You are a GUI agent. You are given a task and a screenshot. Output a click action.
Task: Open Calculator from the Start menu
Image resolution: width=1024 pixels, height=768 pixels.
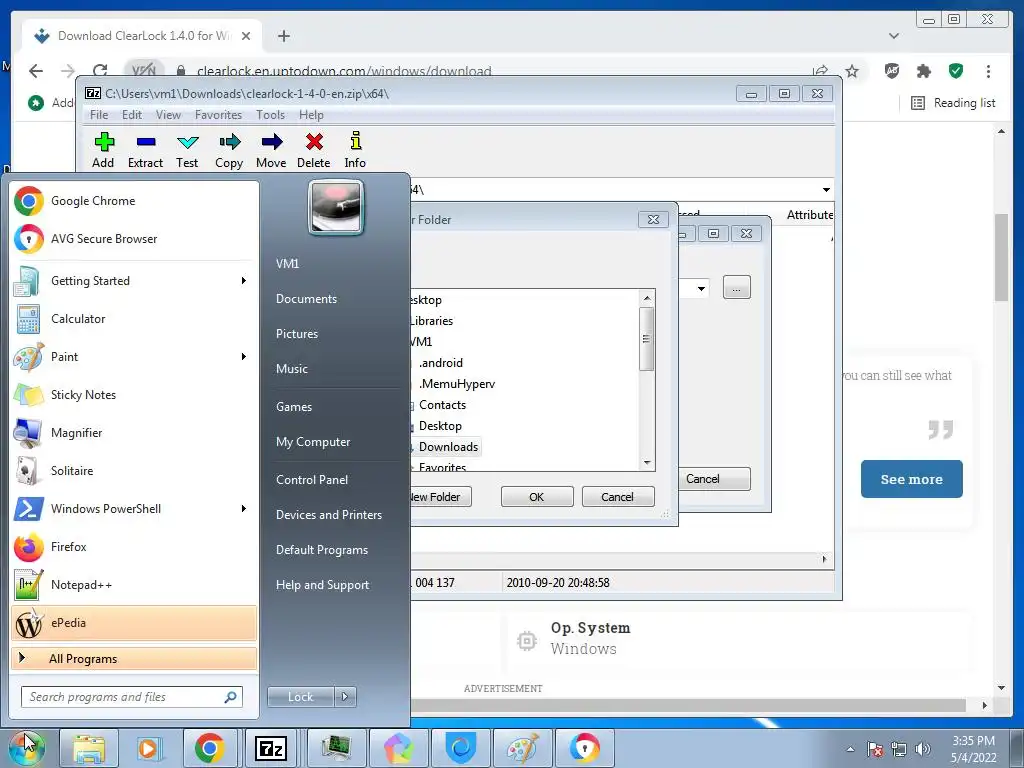click(x=134, y=319)
